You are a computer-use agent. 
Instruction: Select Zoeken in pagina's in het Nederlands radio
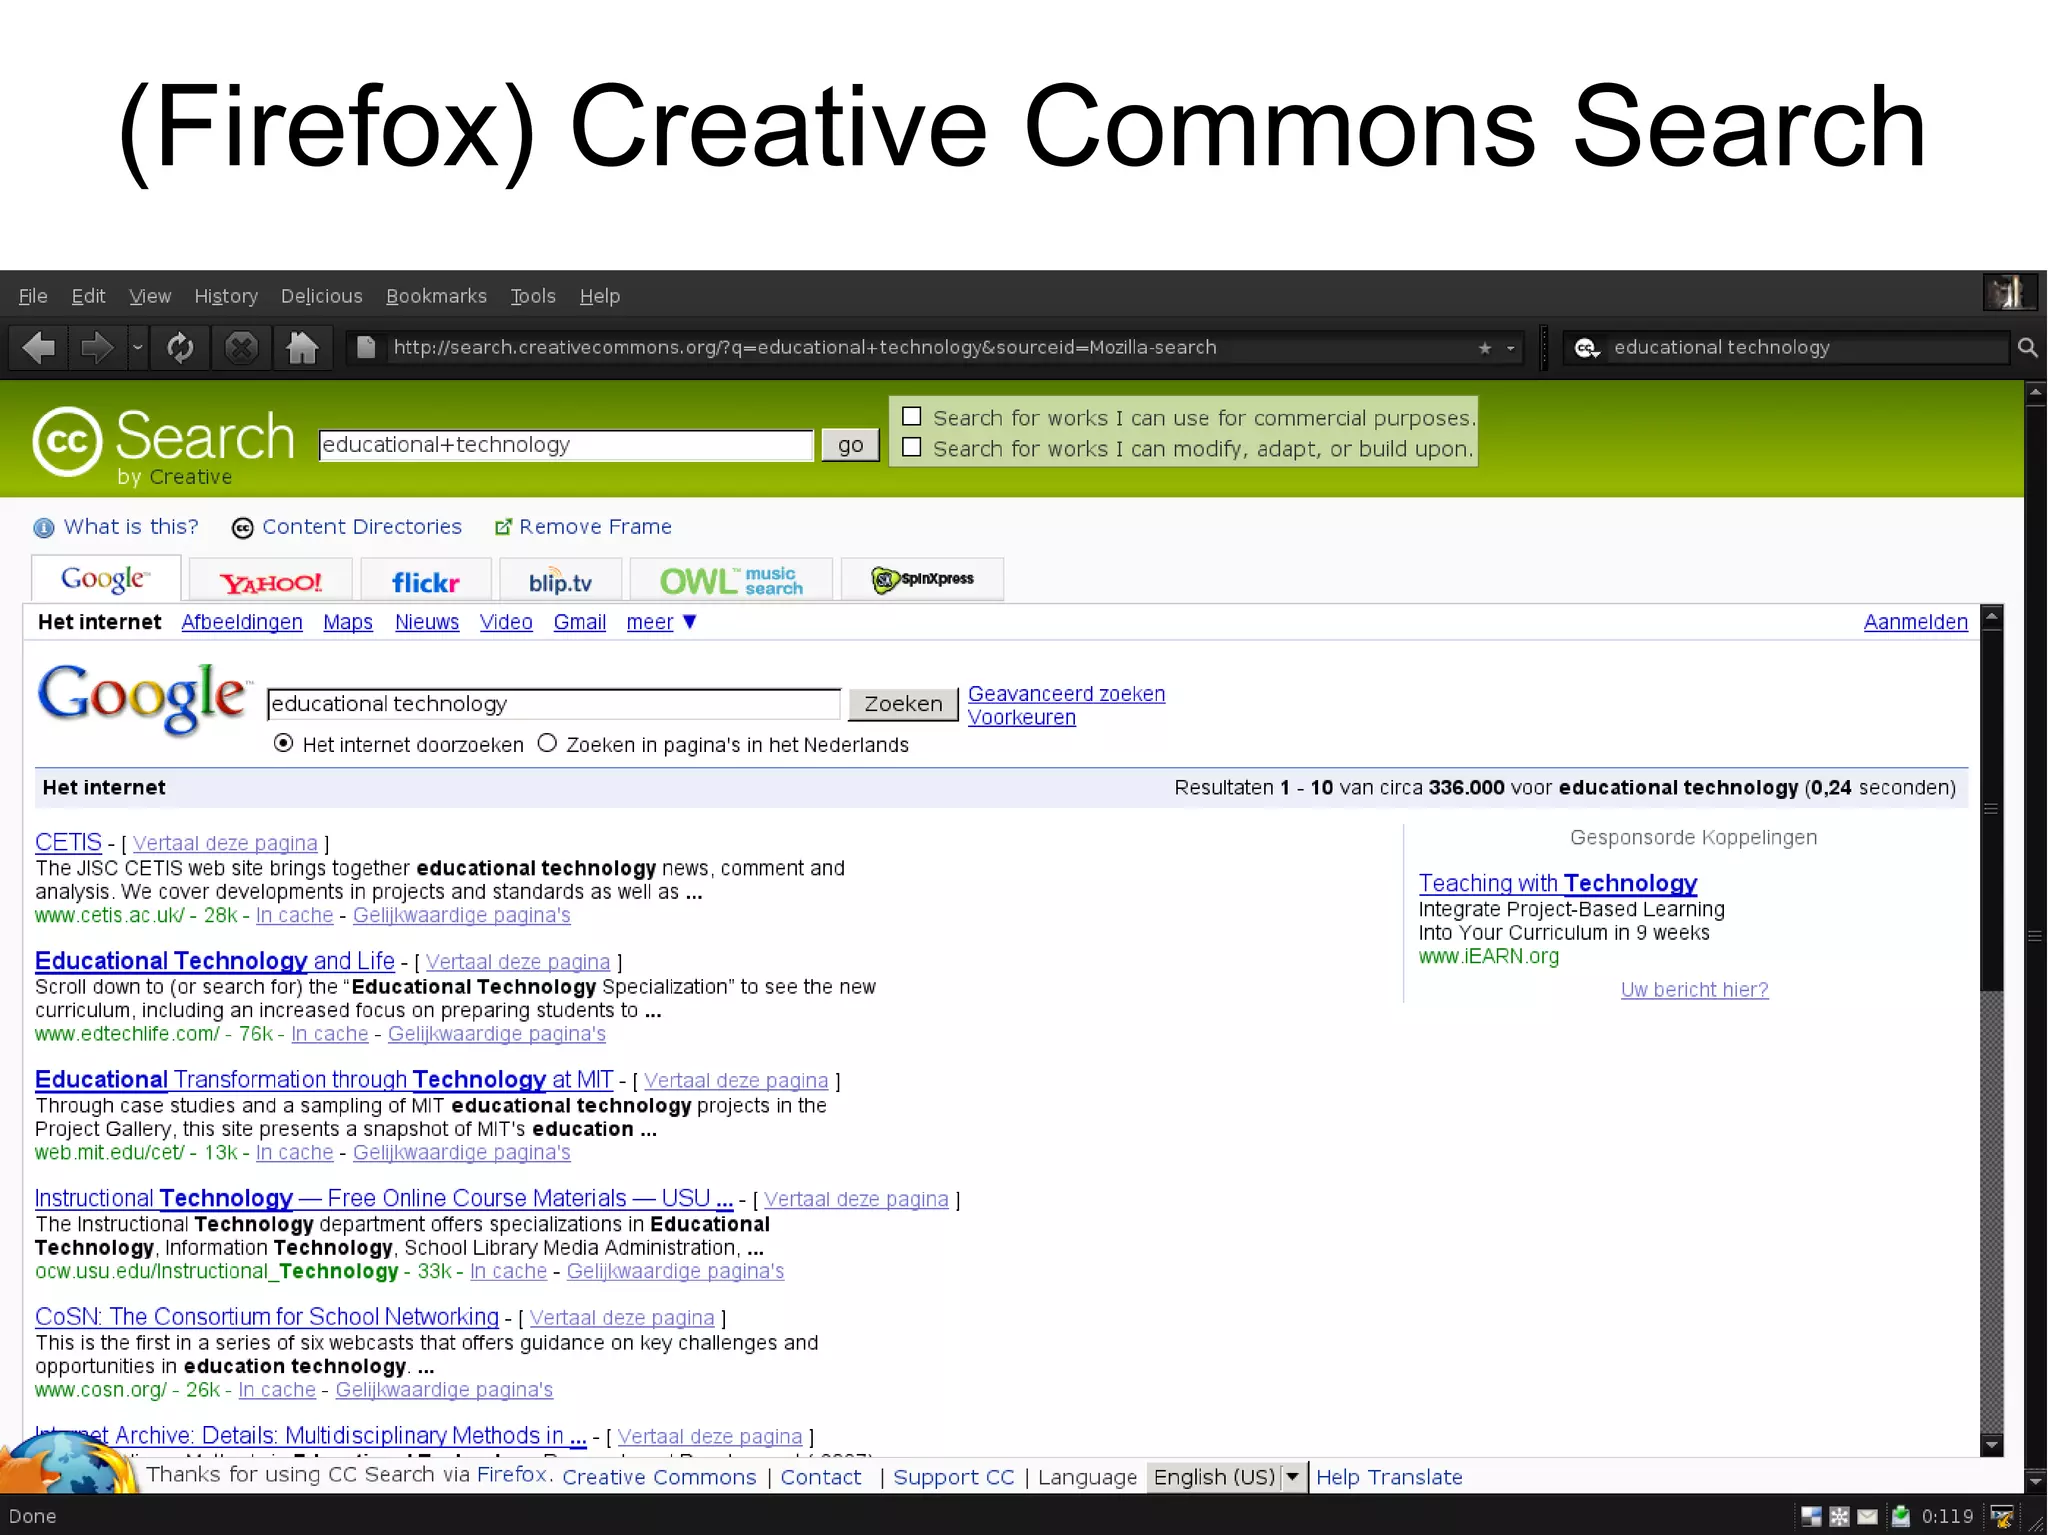coord(547,743)
